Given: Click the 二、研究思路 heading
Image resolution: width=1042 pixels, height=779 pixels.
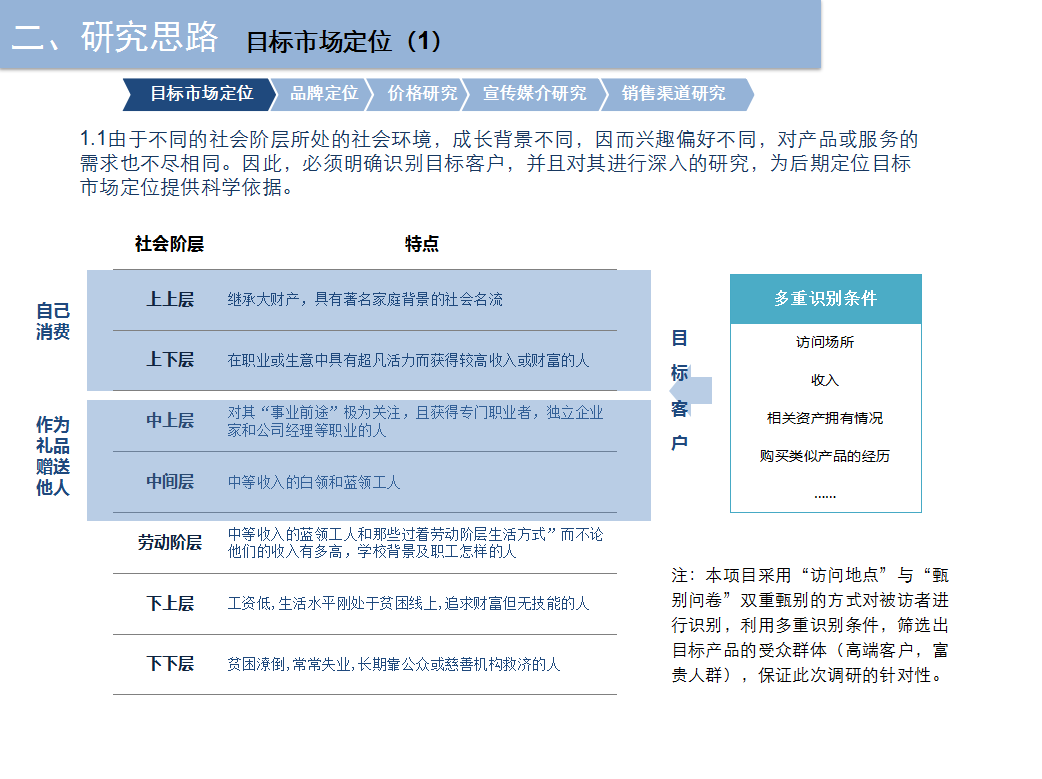Looking at the screenshot, I should [x=116, y=37].
